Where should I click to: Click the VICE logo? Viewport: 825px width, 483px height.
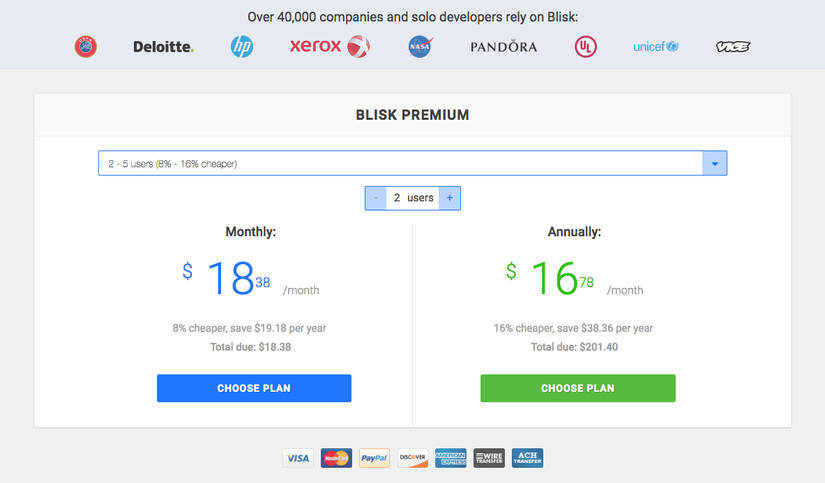[x=733, y=47]
